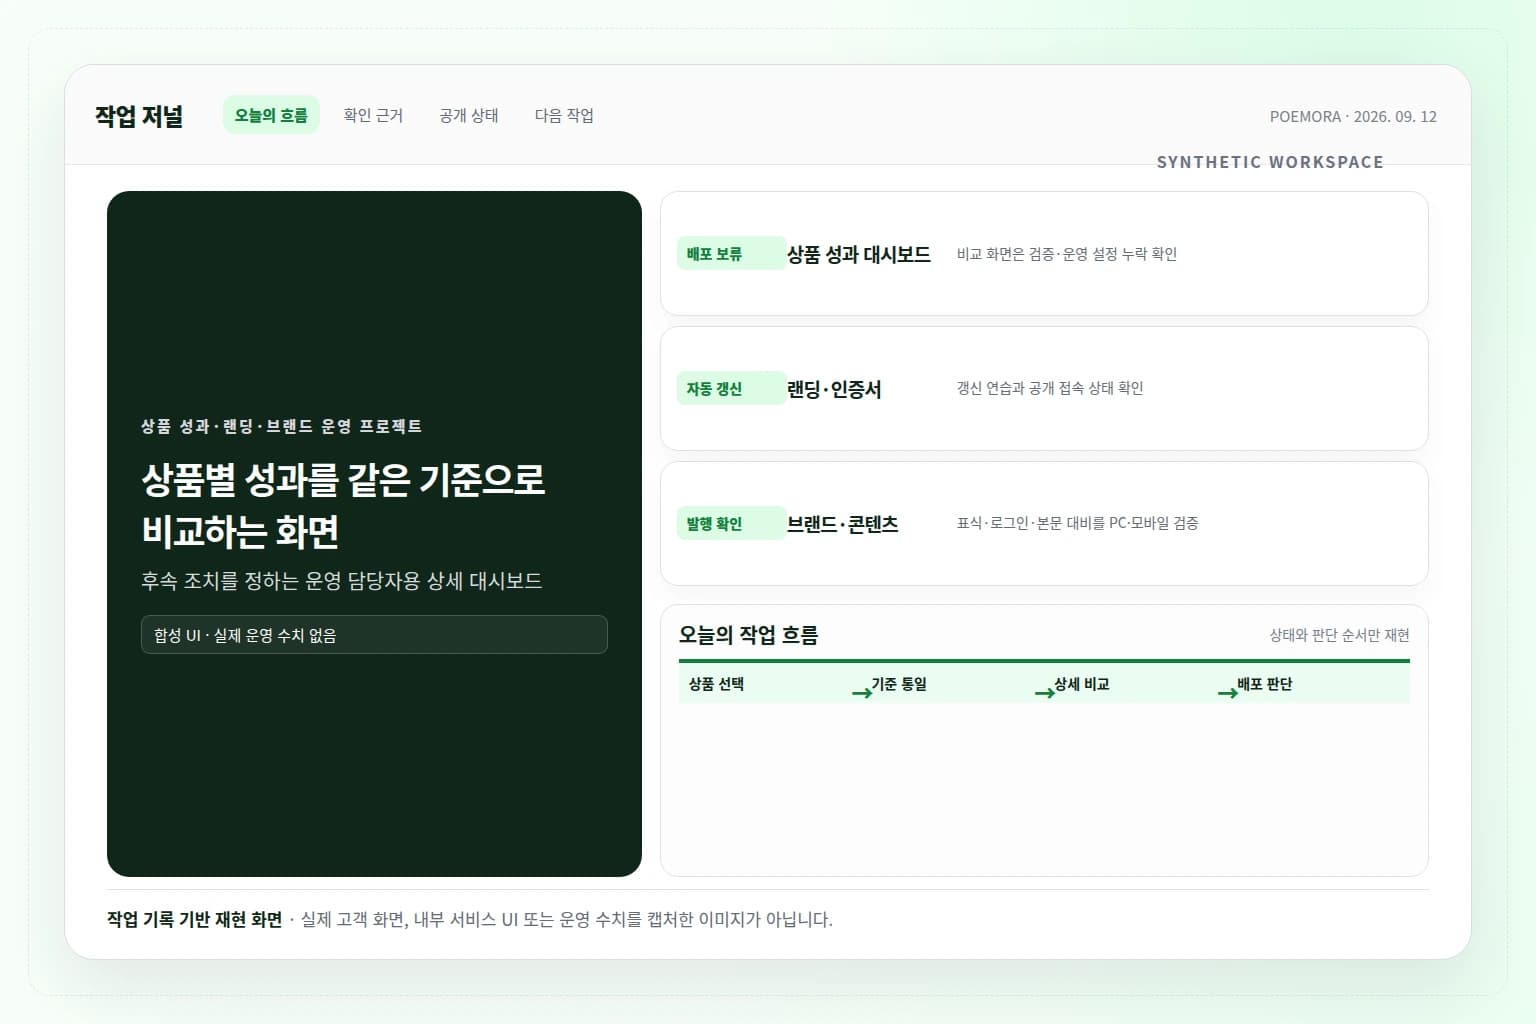Click the arrow before 배포 판단
Image resolution: width=1536 pixels, height=1024 pixels.
(x=1228, y=692)
